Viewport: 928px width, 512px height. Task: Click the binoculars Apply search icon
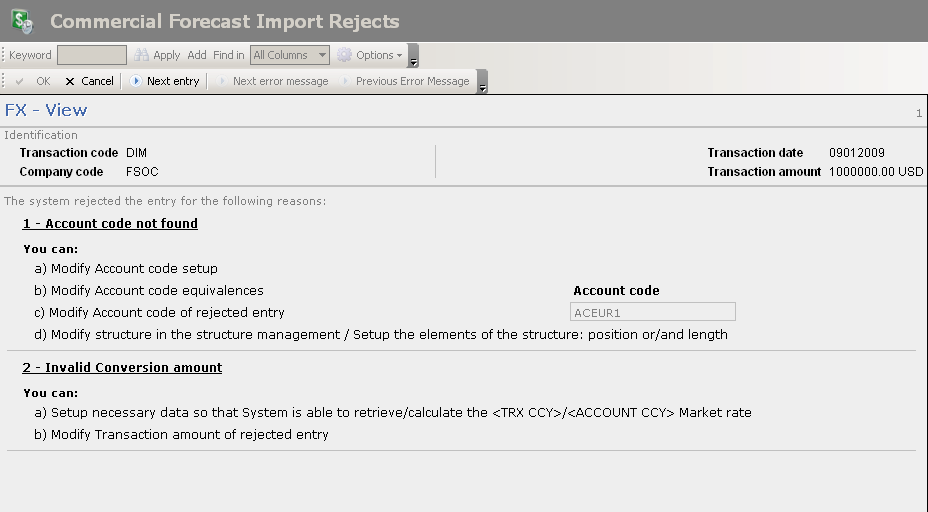tap(141, 55)
